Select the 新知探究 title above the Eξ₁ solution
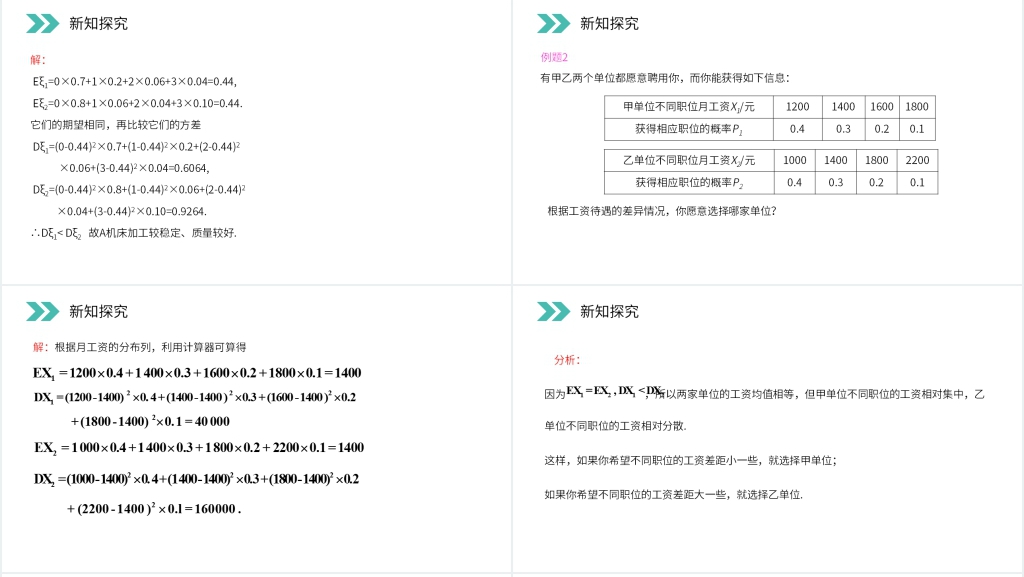 (x=99, y=23)
